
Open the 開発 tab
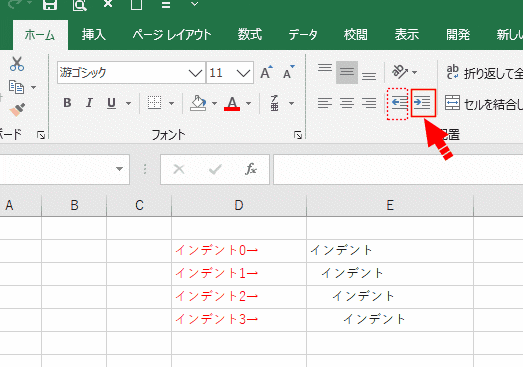point(458,35)
